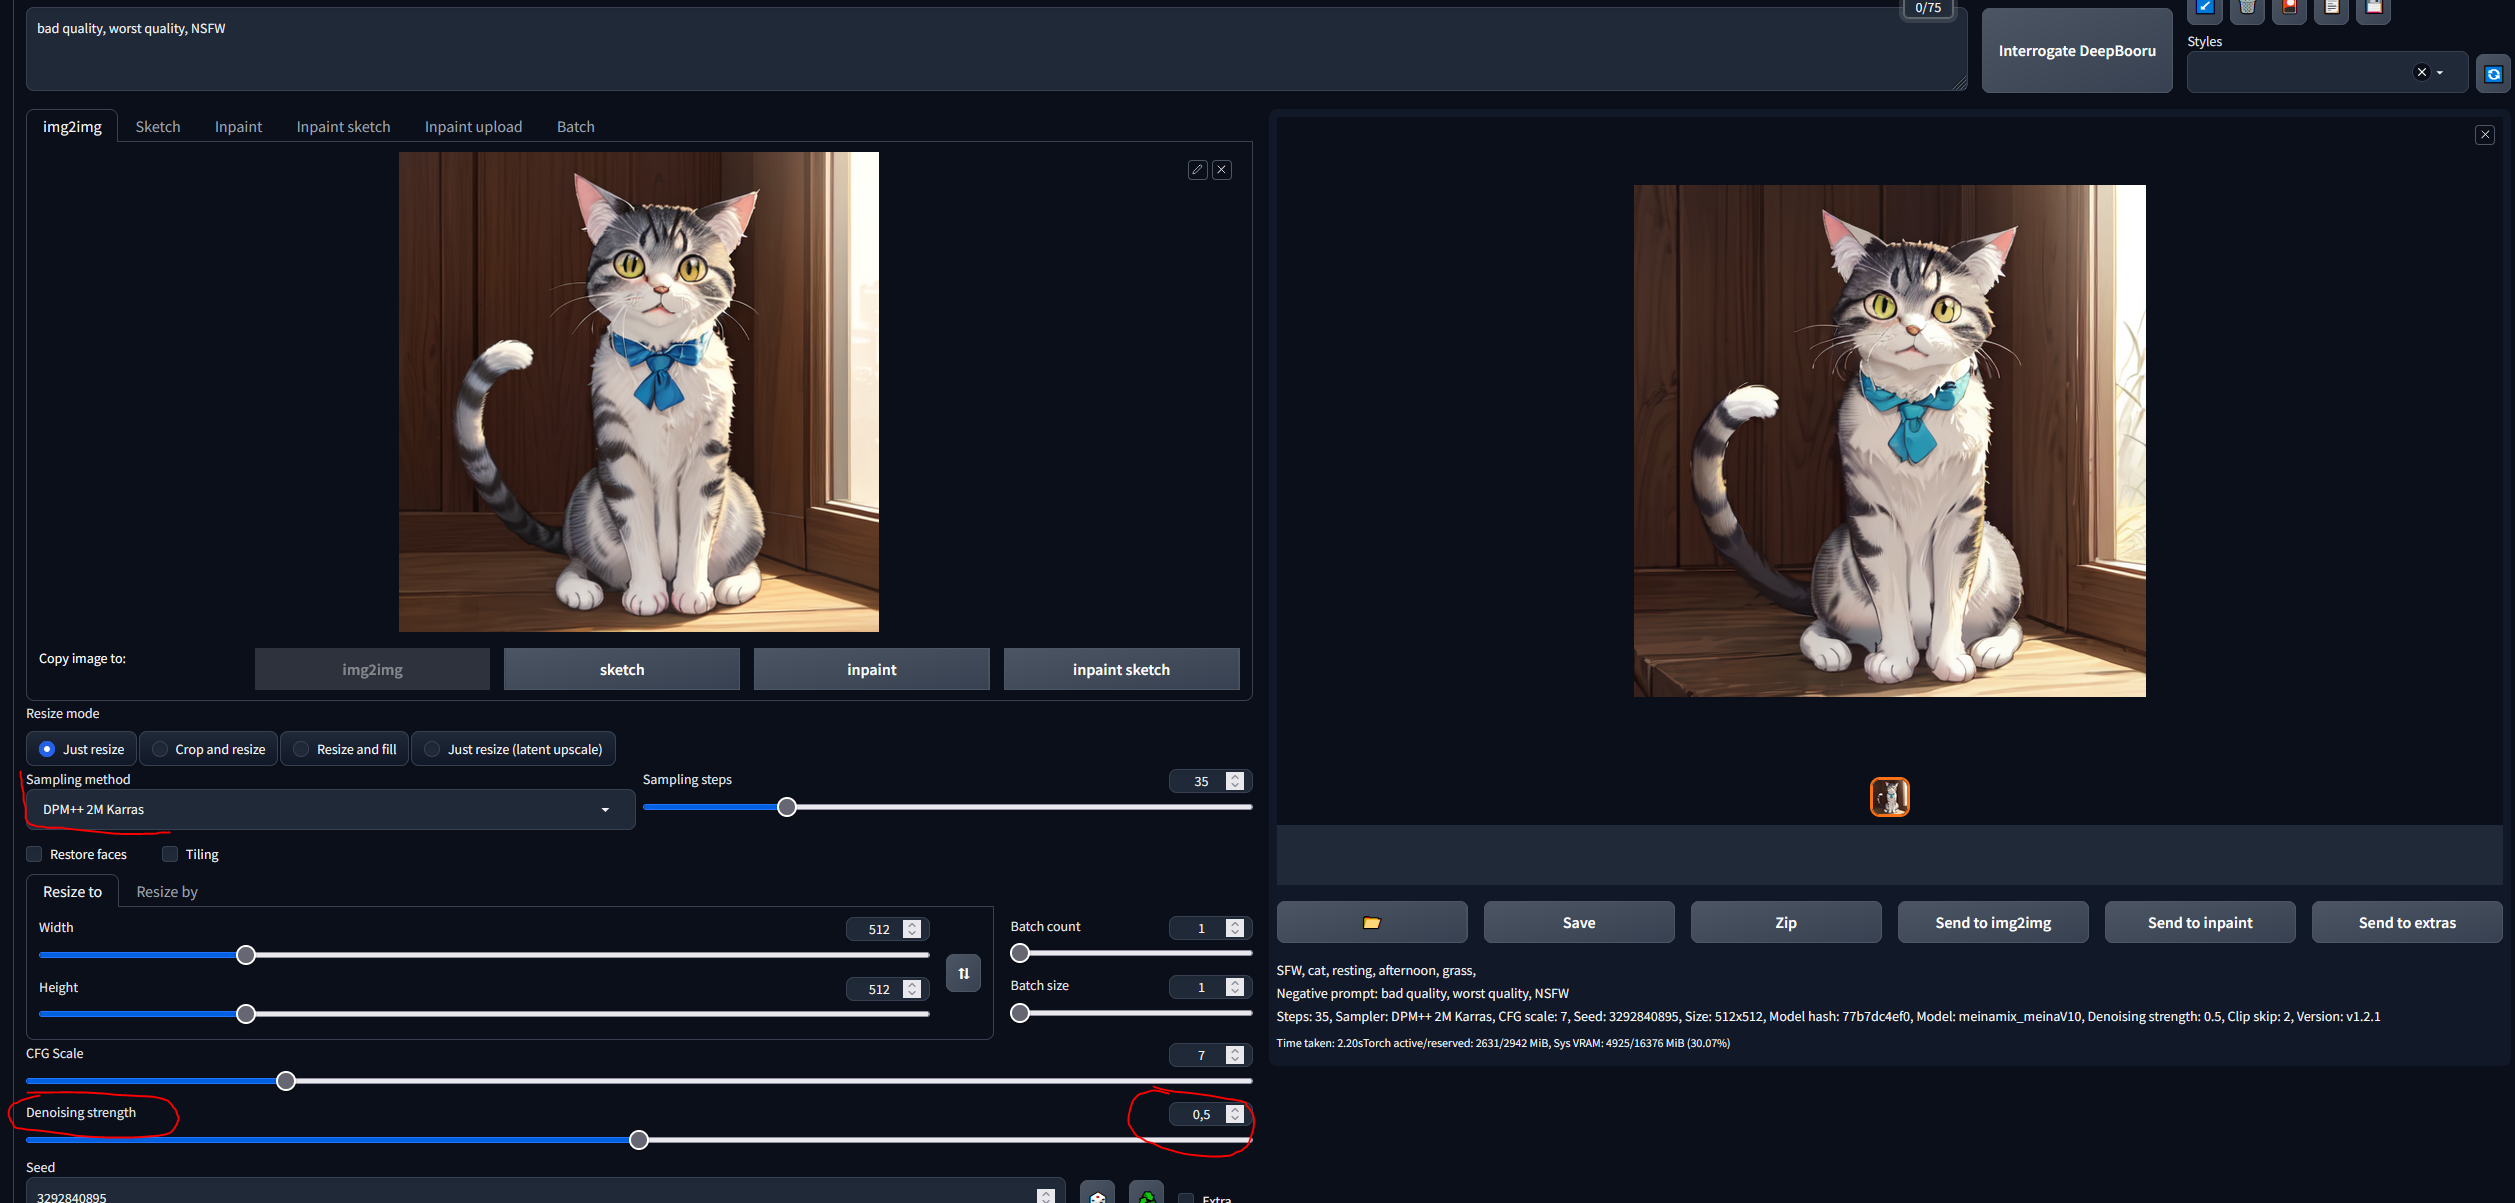Enable the Tiling checkbox
2515x1203 pixels.
click(x=170, y=854)
